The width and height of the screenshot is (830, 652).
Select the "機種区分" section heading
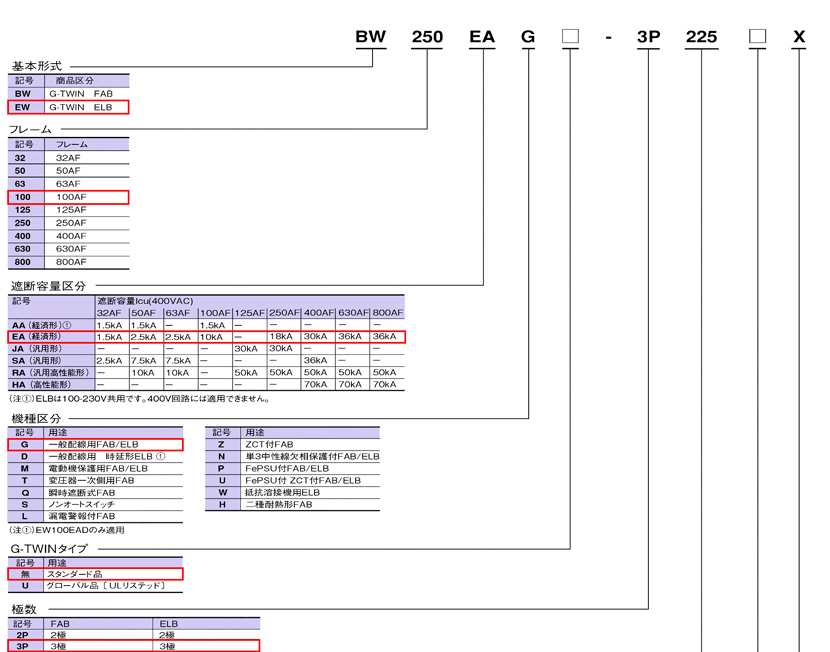tap(36, 419)
